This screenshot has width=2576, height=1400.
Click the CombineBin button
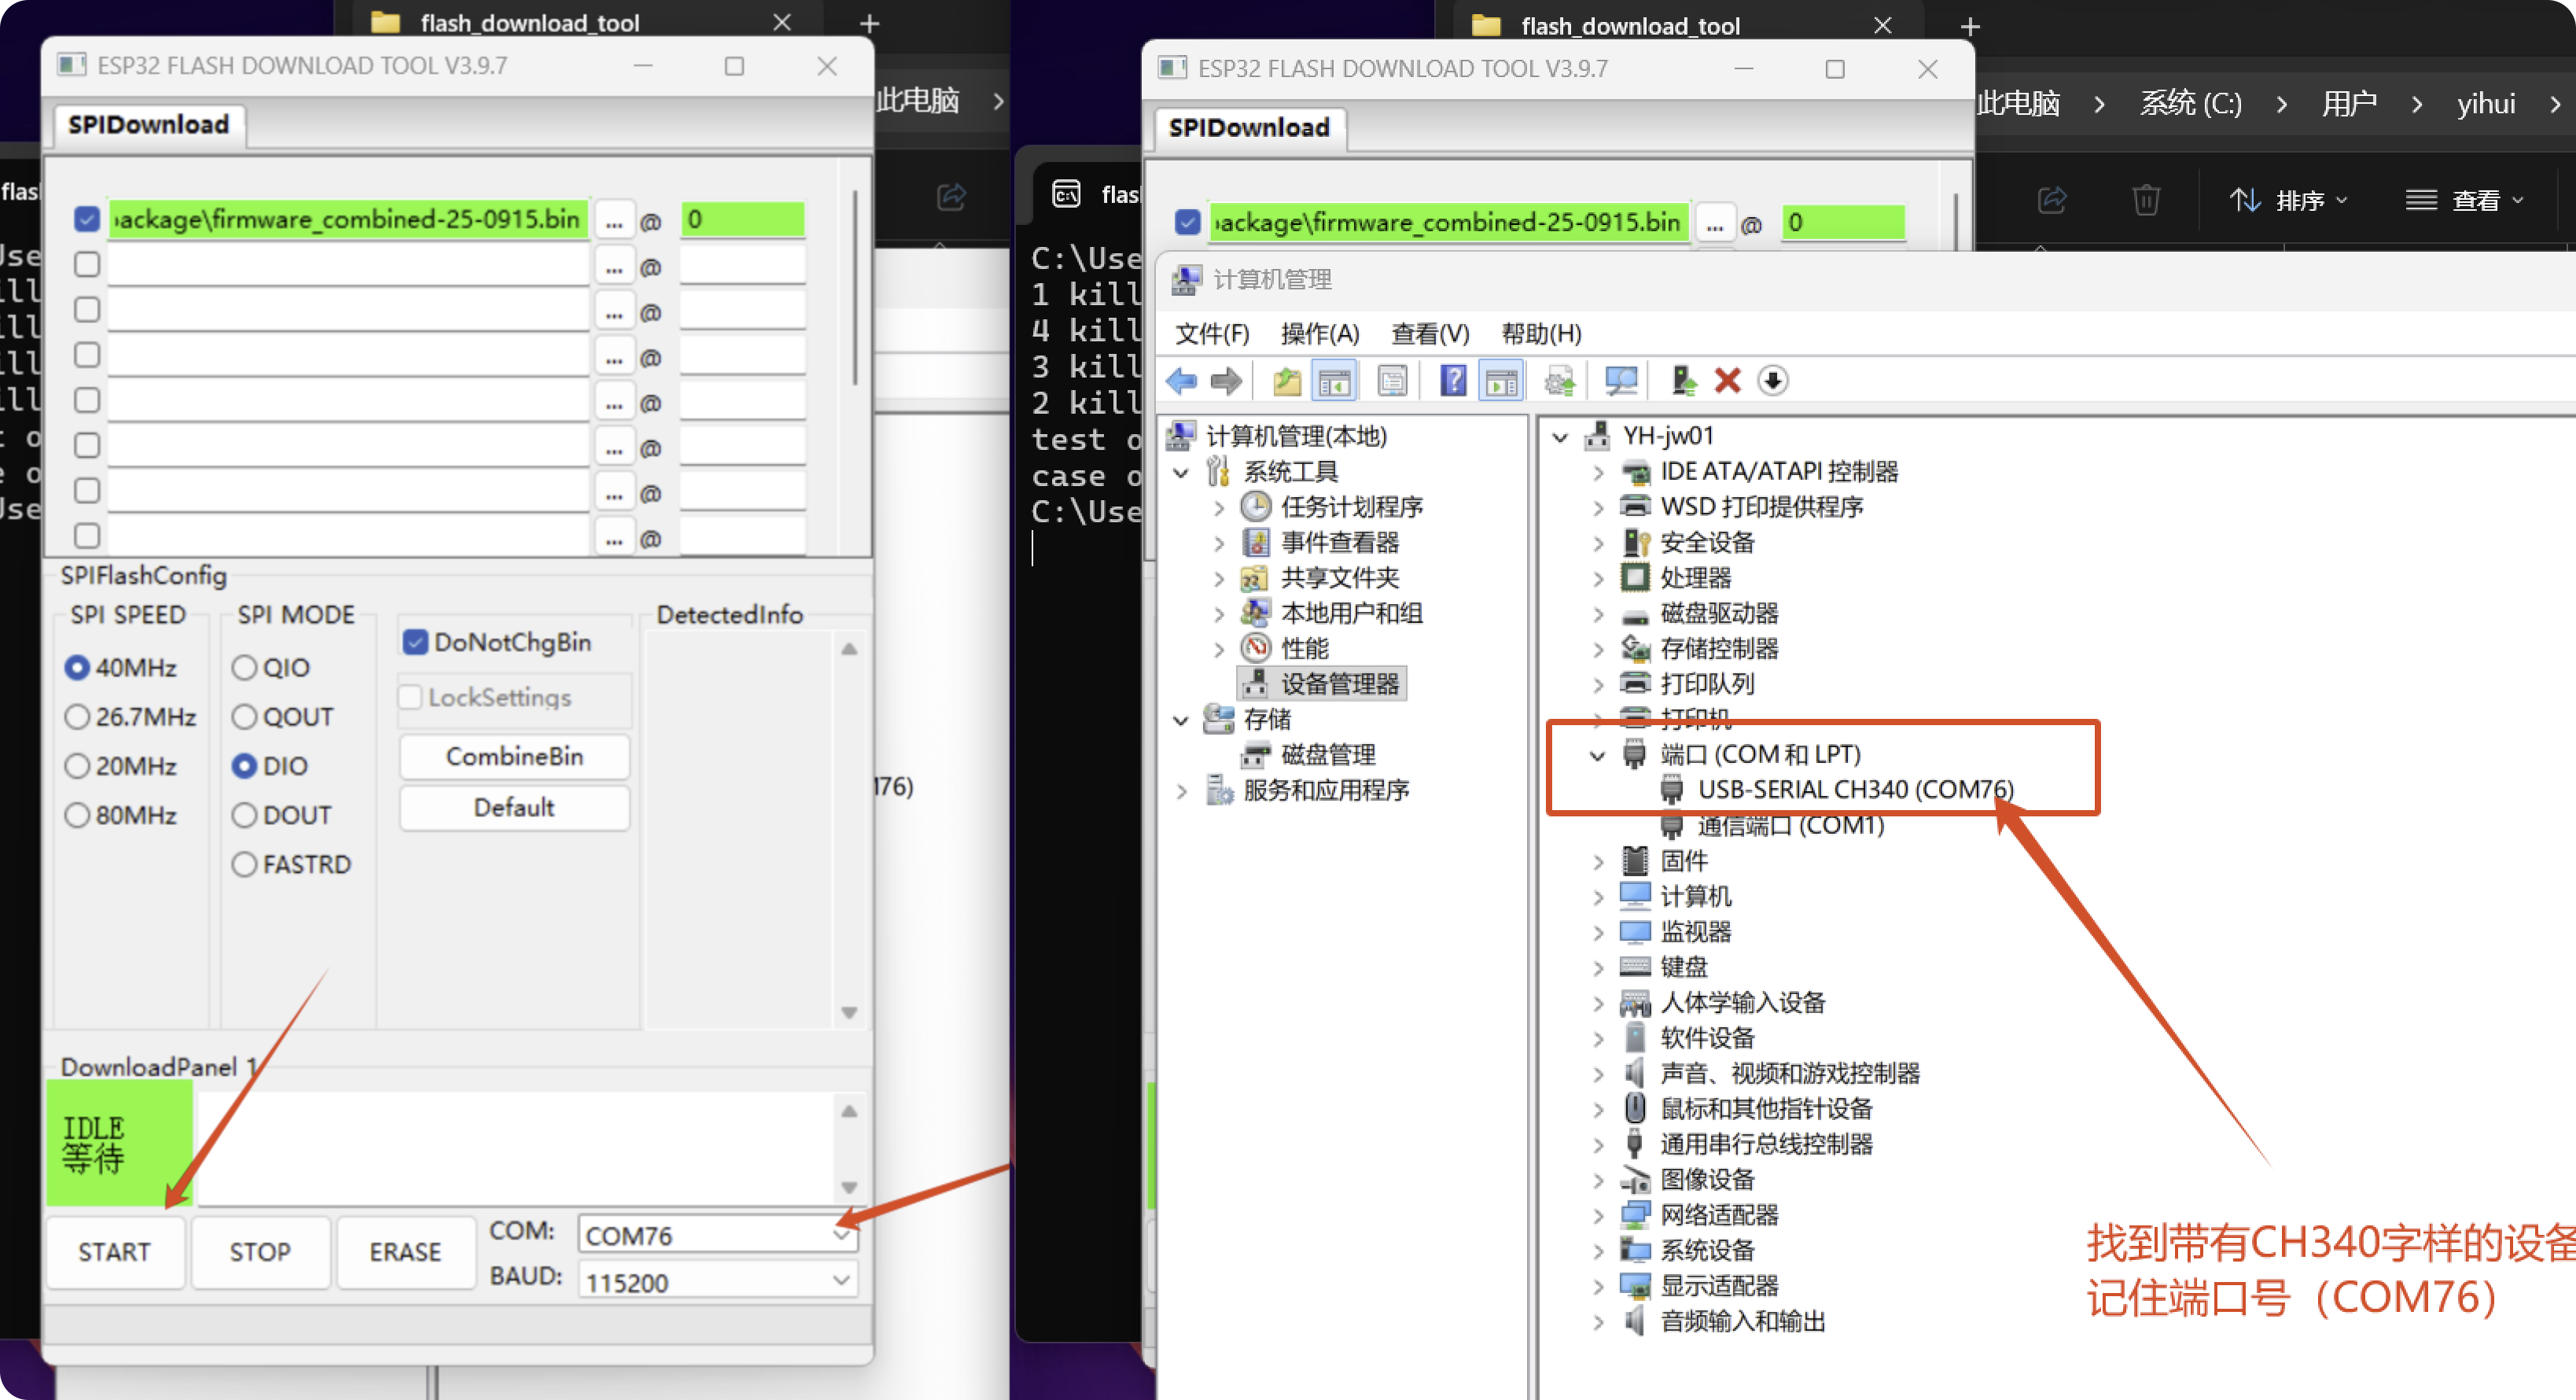[514, 757]
